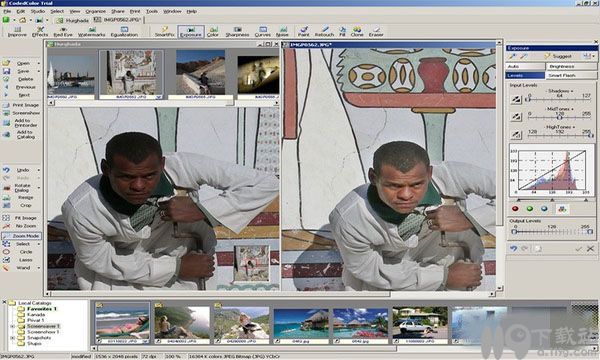Screen dimensions: 600x360
Task: Click the Output Levels slider
Action: [552, 231]
